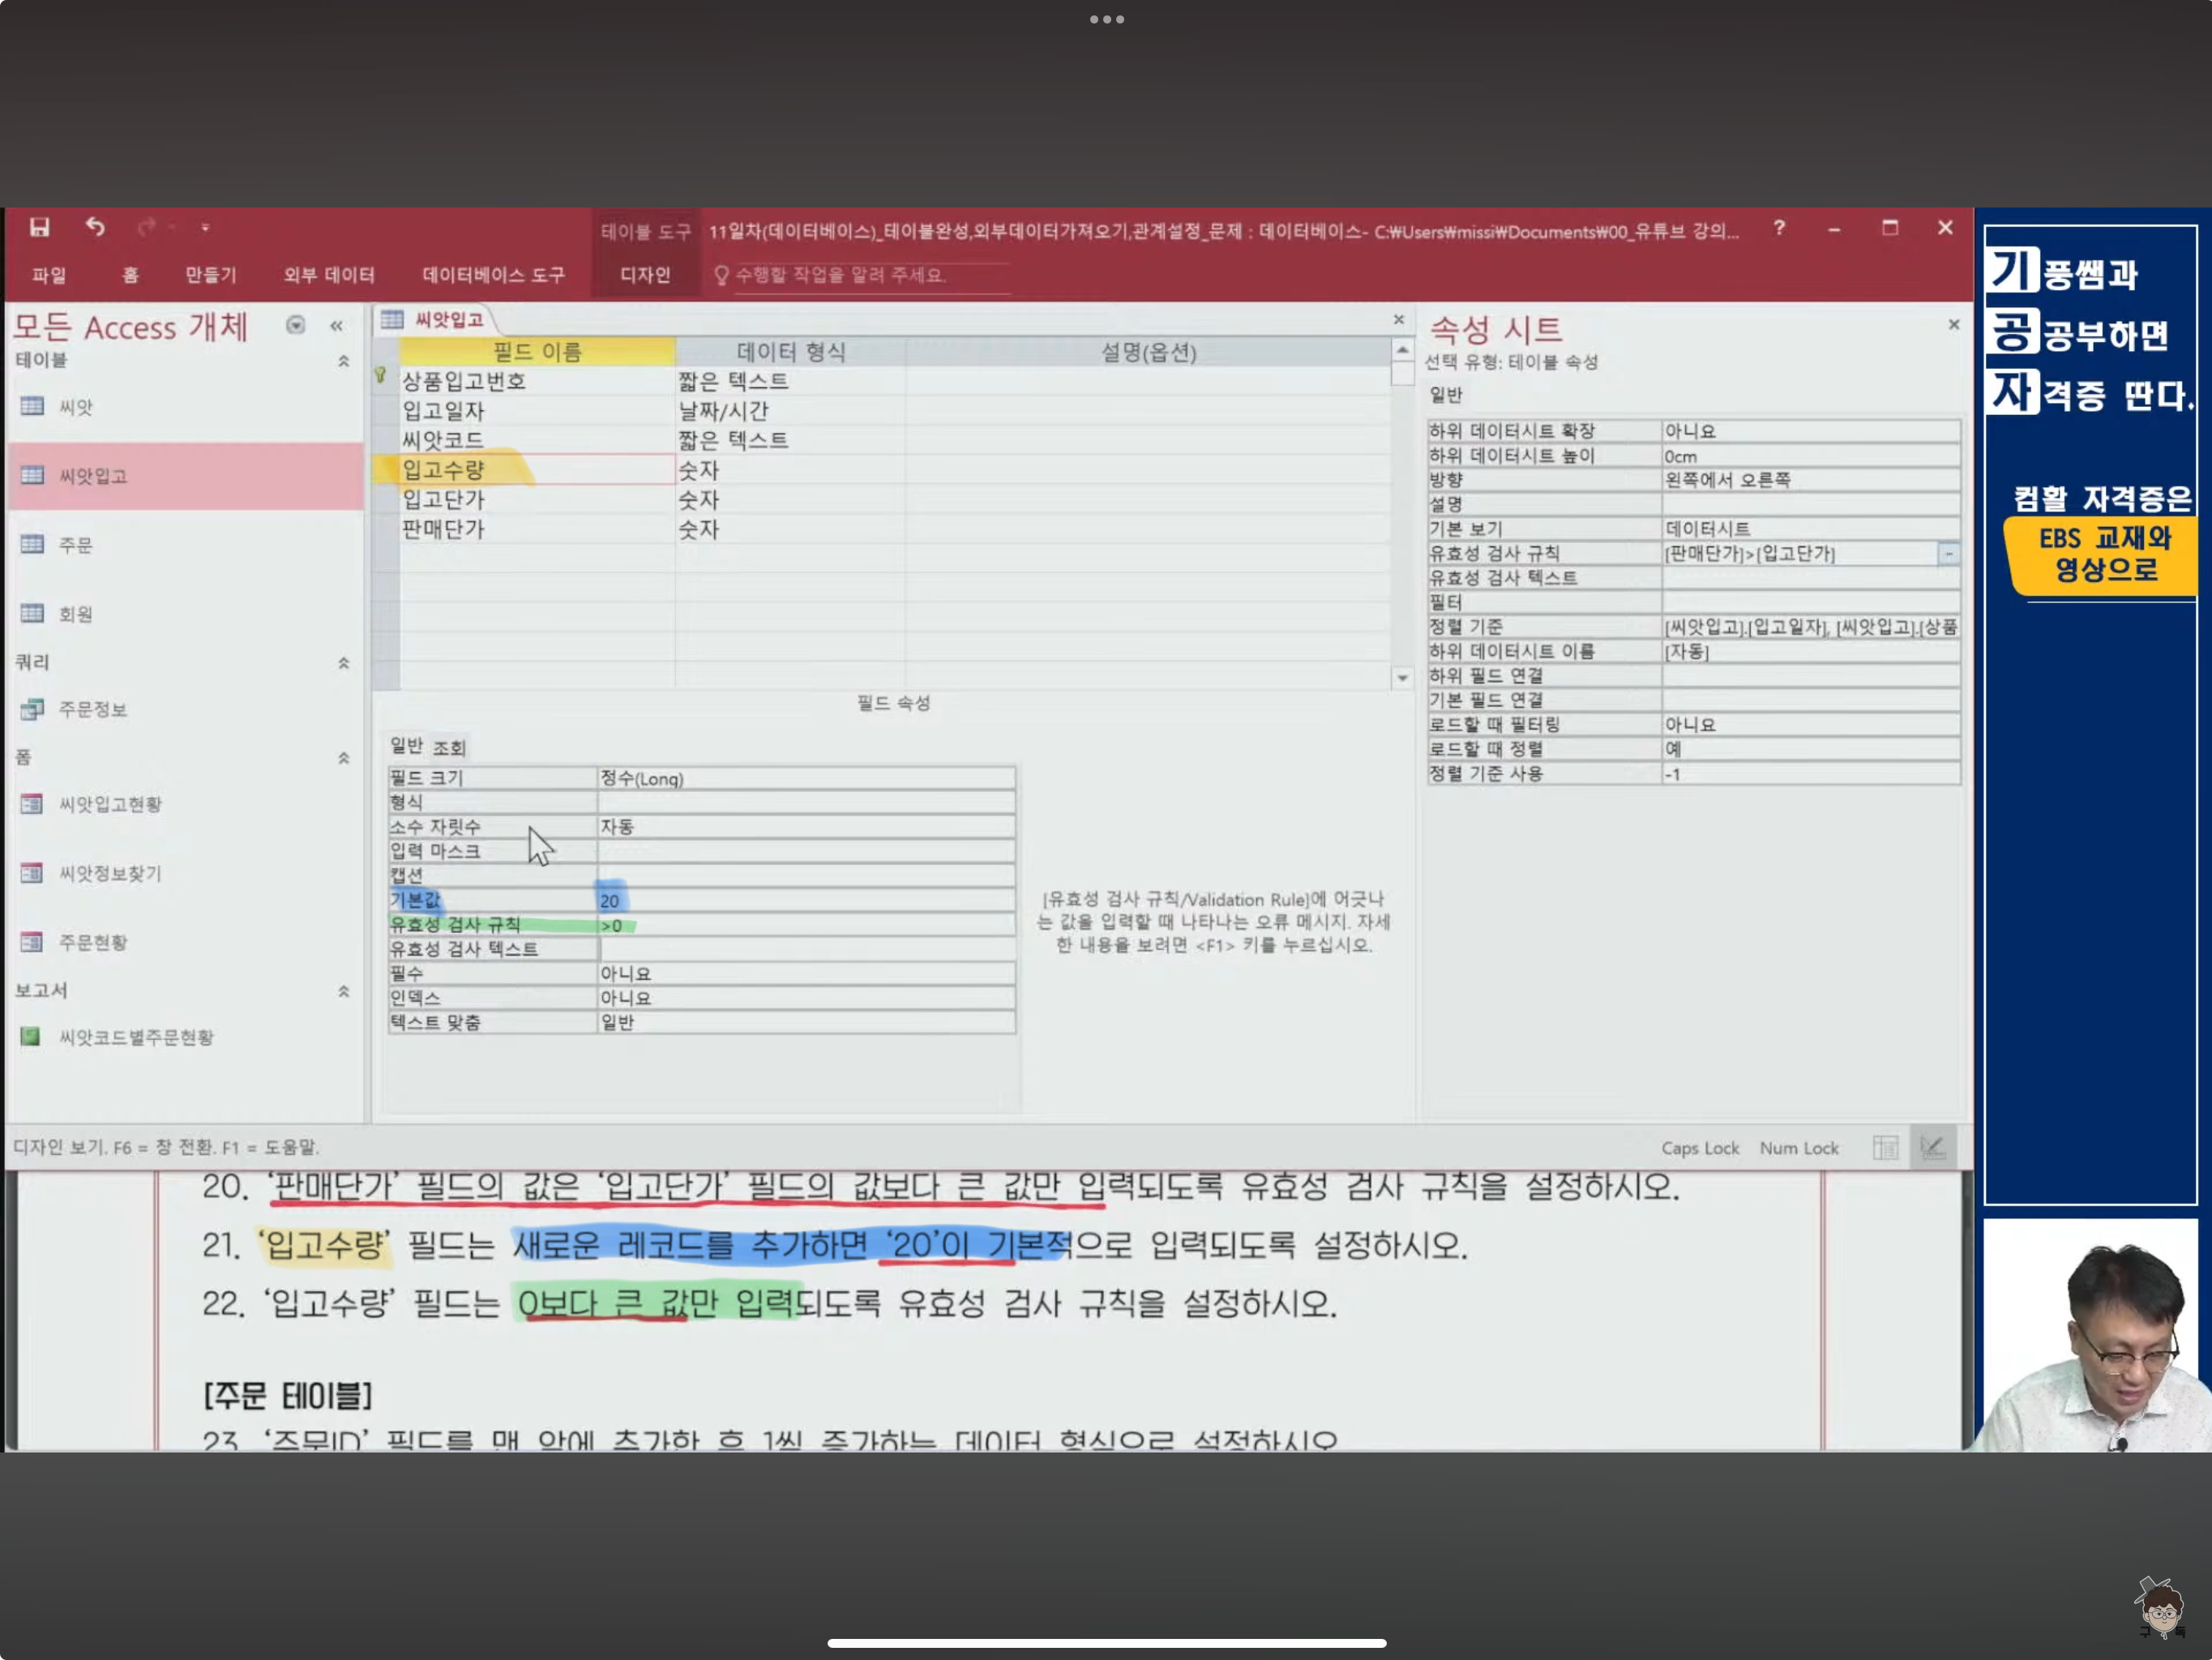Hide the navigation pane with shutter button
2212x1660 pixels.
(x=337, y=326)
